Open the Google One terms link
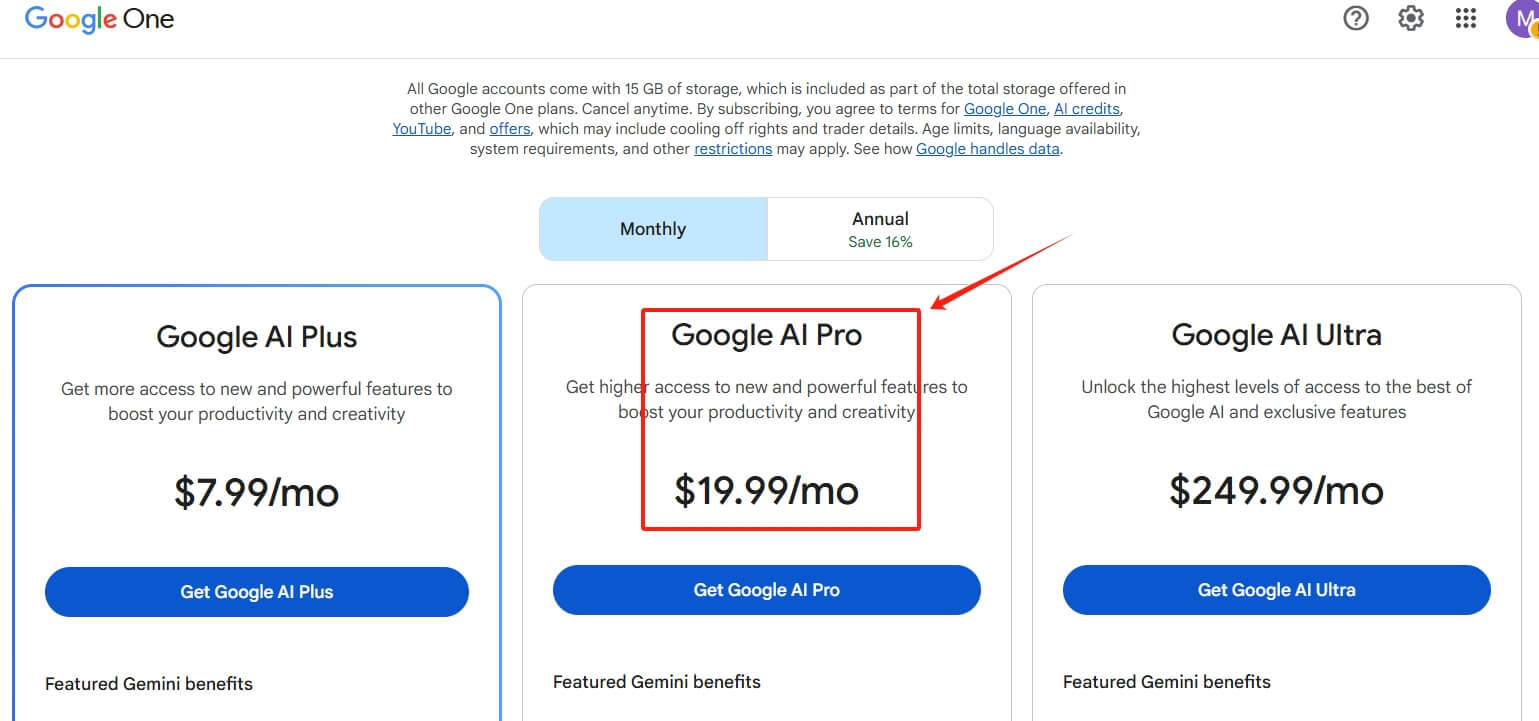 1004,108
